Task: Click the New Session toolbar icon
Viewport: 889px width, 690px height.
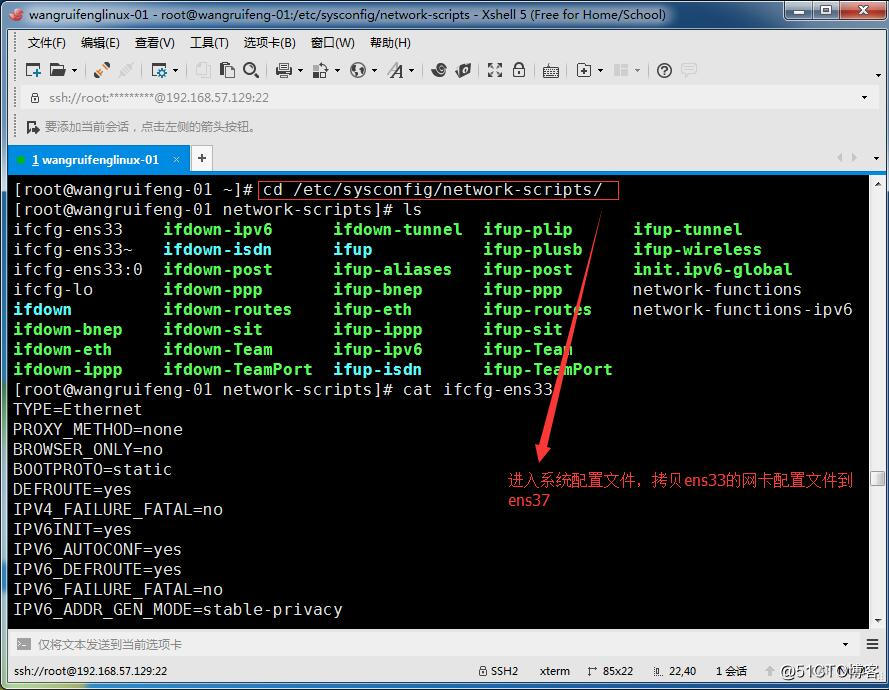Action: click(x=33, y=70)
